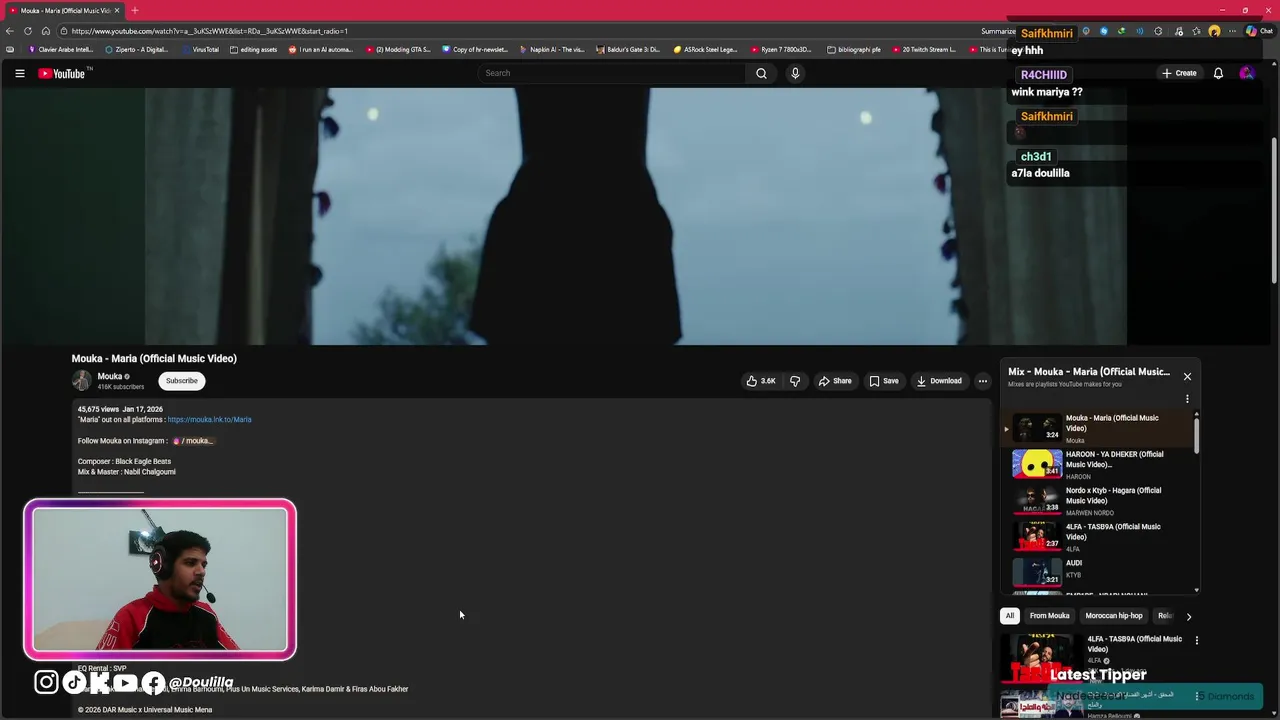Click the browser address bar URL
The image size is (1280, 720).
pos(209,31)
